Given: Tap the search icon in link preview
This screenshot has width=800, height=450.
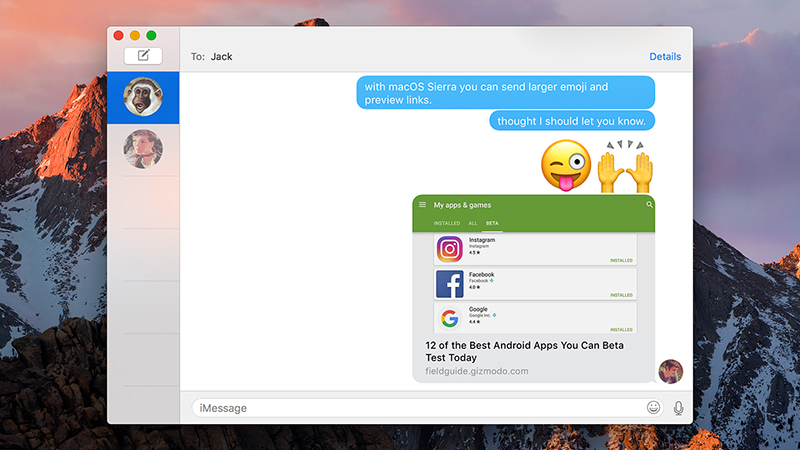Looking at the screenshot, I should (649, 205).
